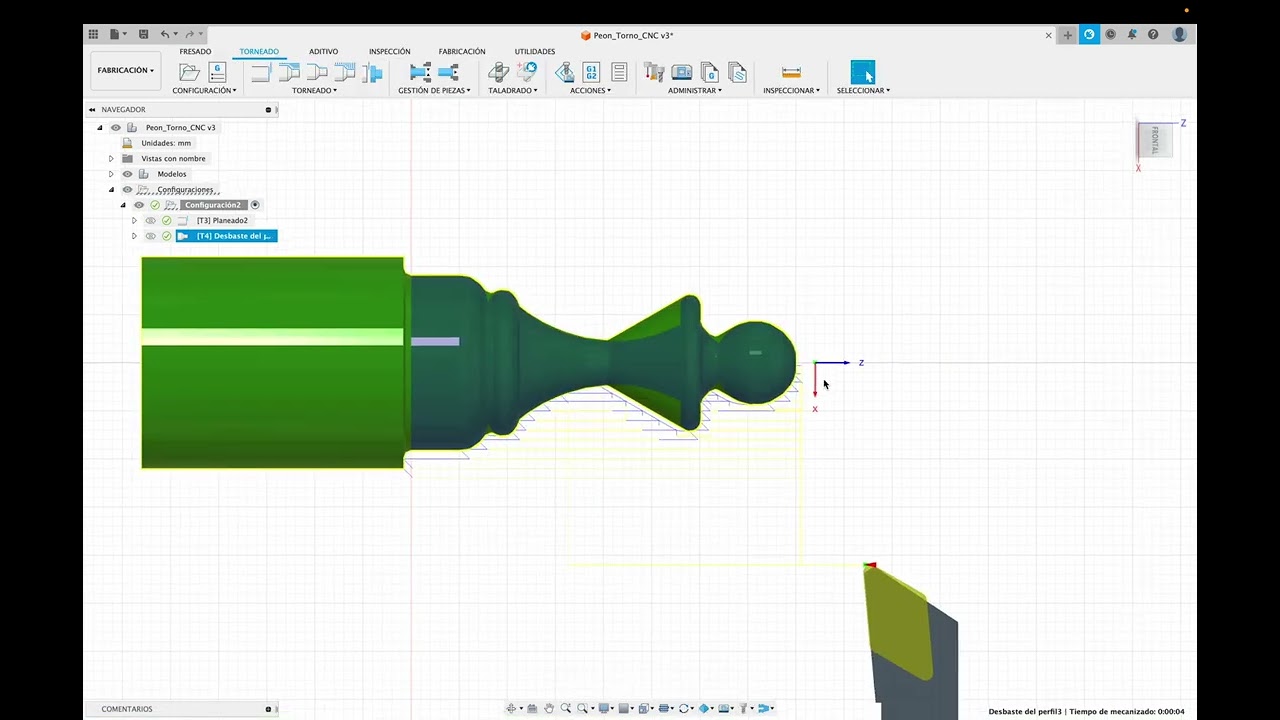Open the setup sheet icon
Viewport: 1280px width, 720px height.
(x=619, y=72)
